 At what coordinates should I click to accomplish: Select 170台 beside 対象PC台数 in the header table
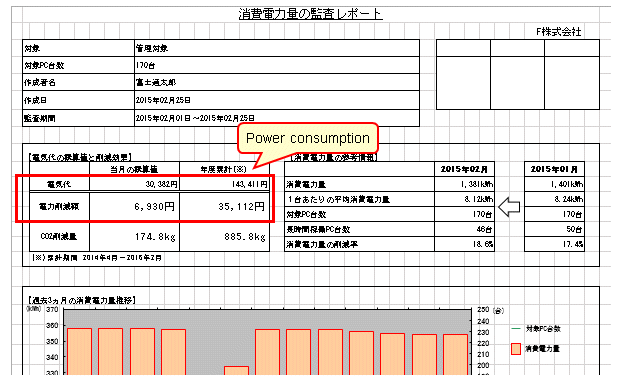145,65
